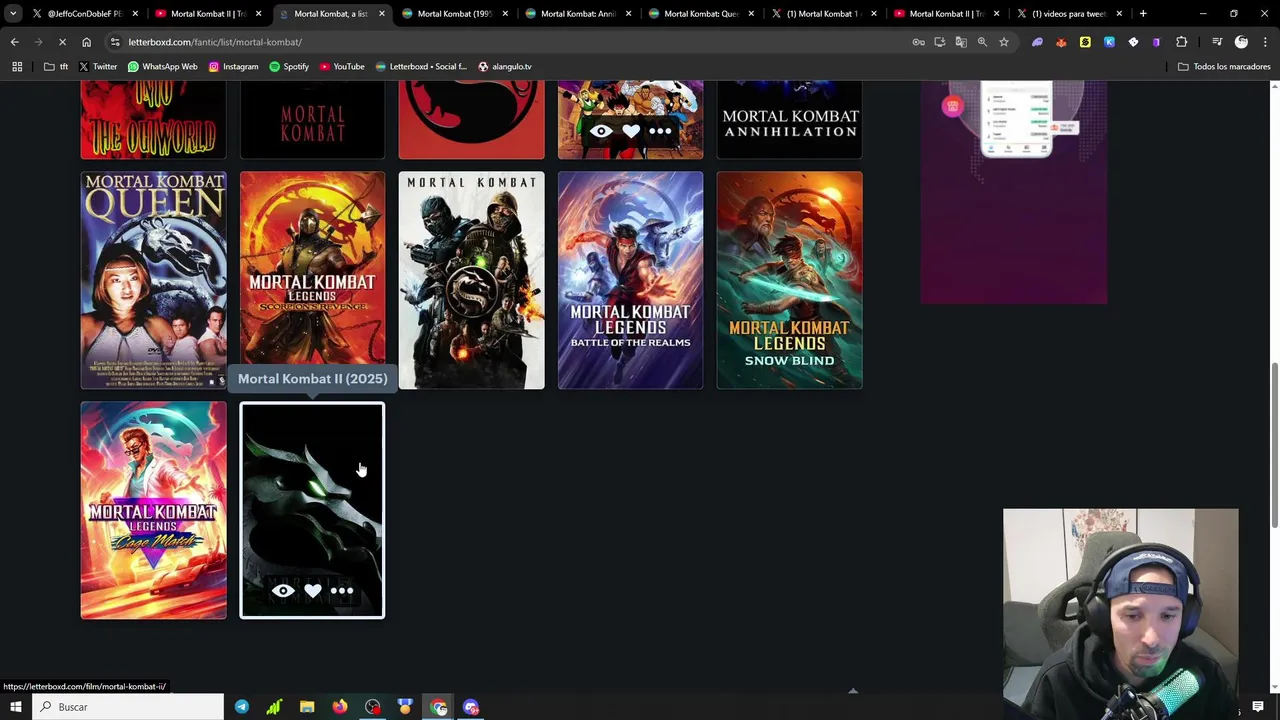Open the Mortal Kombat 2021 film poster
Screen dimensions: 1280x720
point(471,280)
